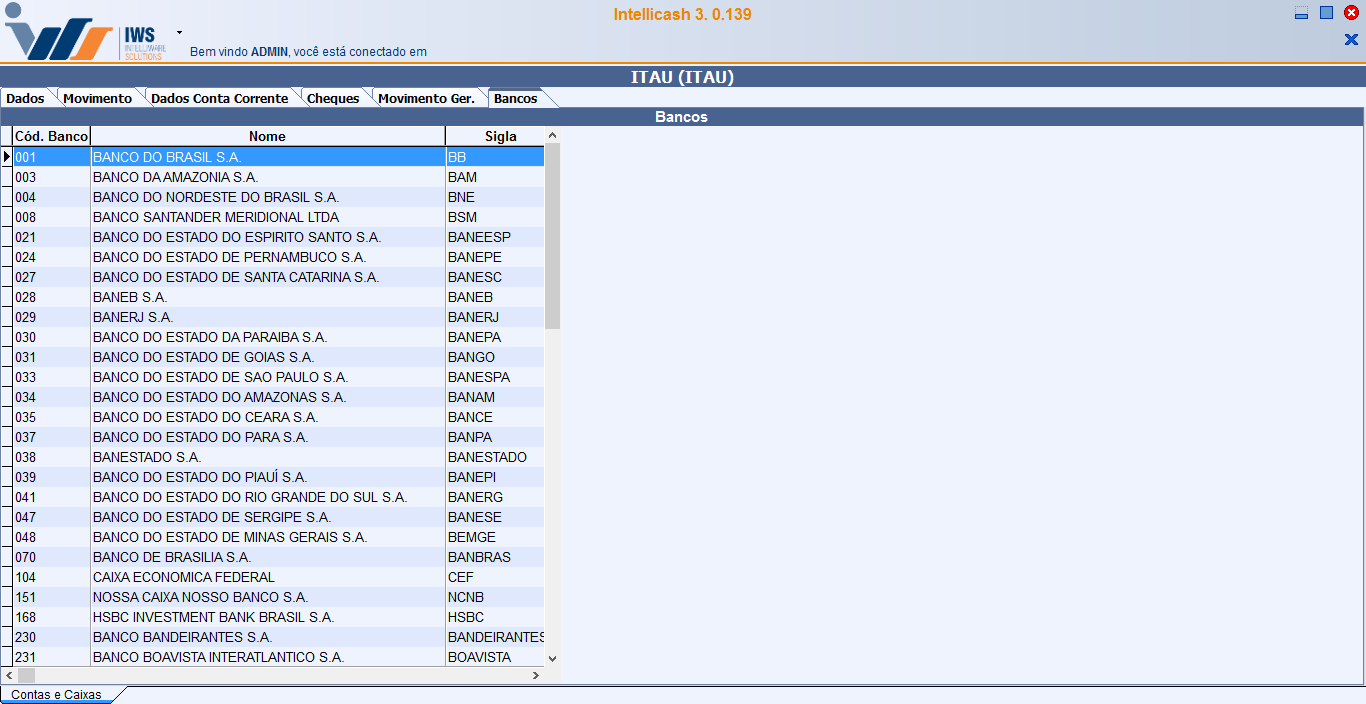This screenshot has width=1366, height=704.
Task: Close the Intellicash application with red button
Action: [1351, 13]
